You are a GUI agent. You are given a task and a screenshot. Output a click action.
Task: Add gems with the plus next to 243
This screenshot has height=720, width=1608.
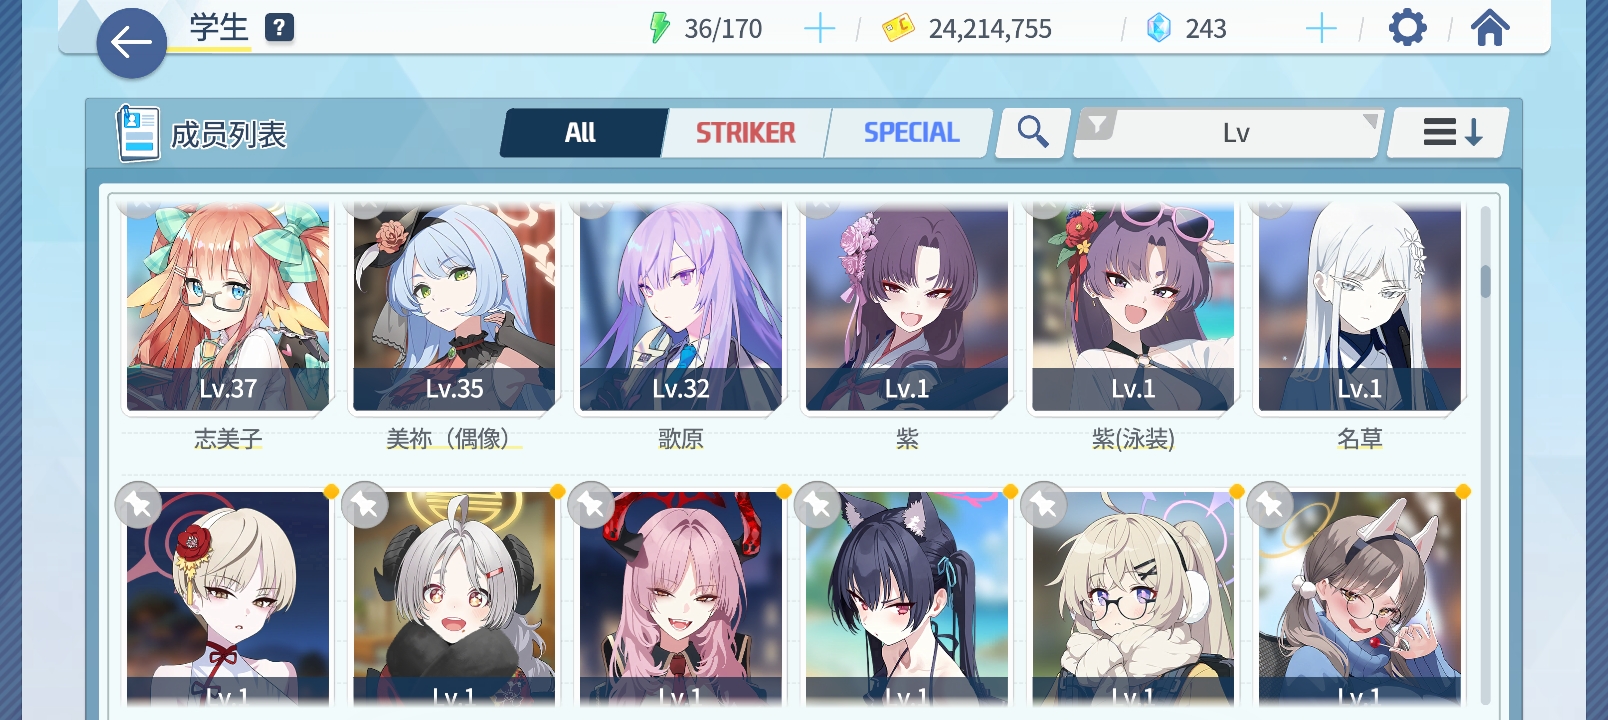(1321, 29)
